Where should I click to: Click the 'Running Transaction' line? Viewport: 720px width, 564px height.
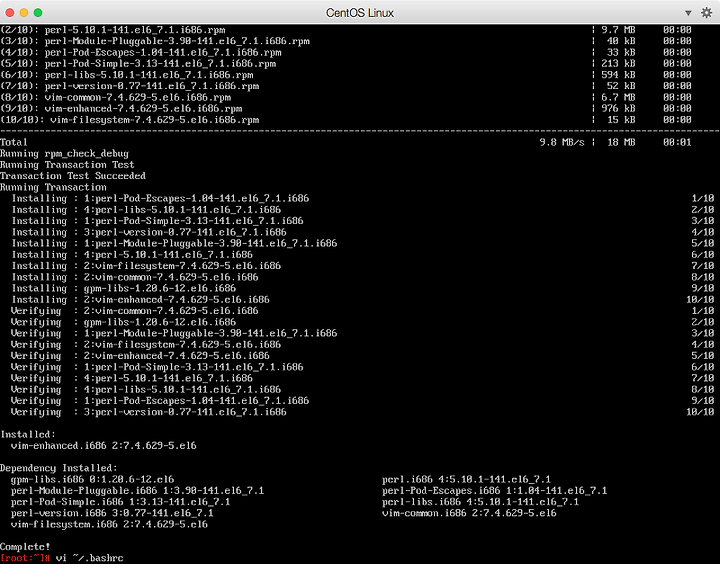pos(53,187)
